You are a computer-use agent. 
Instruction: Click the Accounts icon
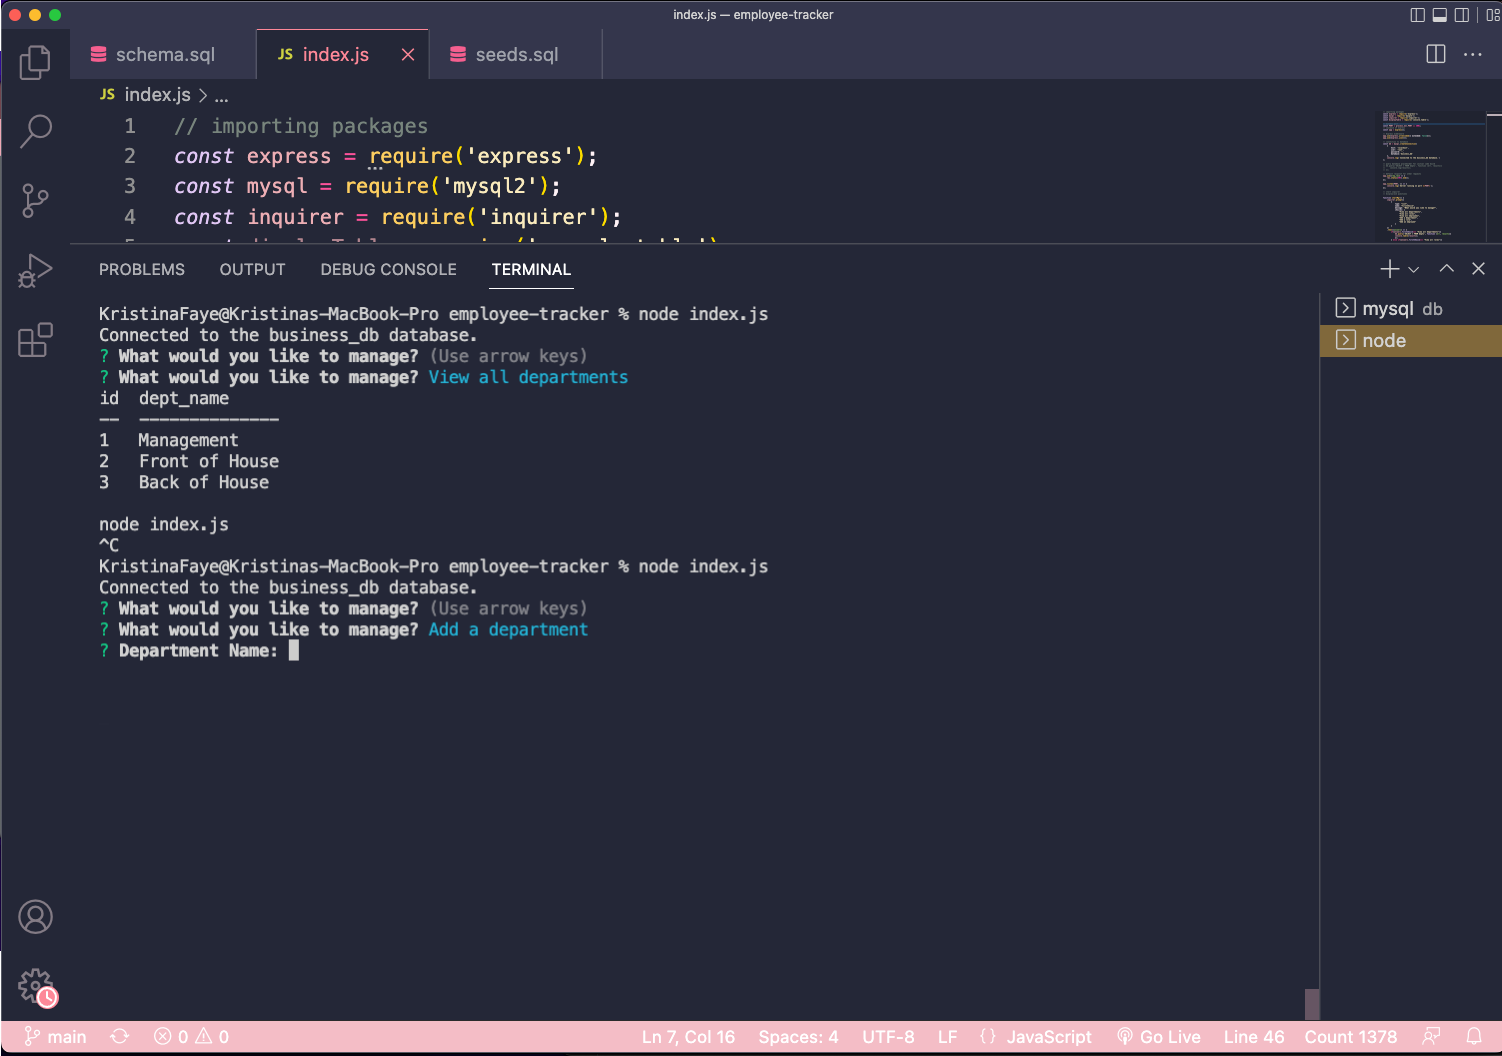point(36,916)
